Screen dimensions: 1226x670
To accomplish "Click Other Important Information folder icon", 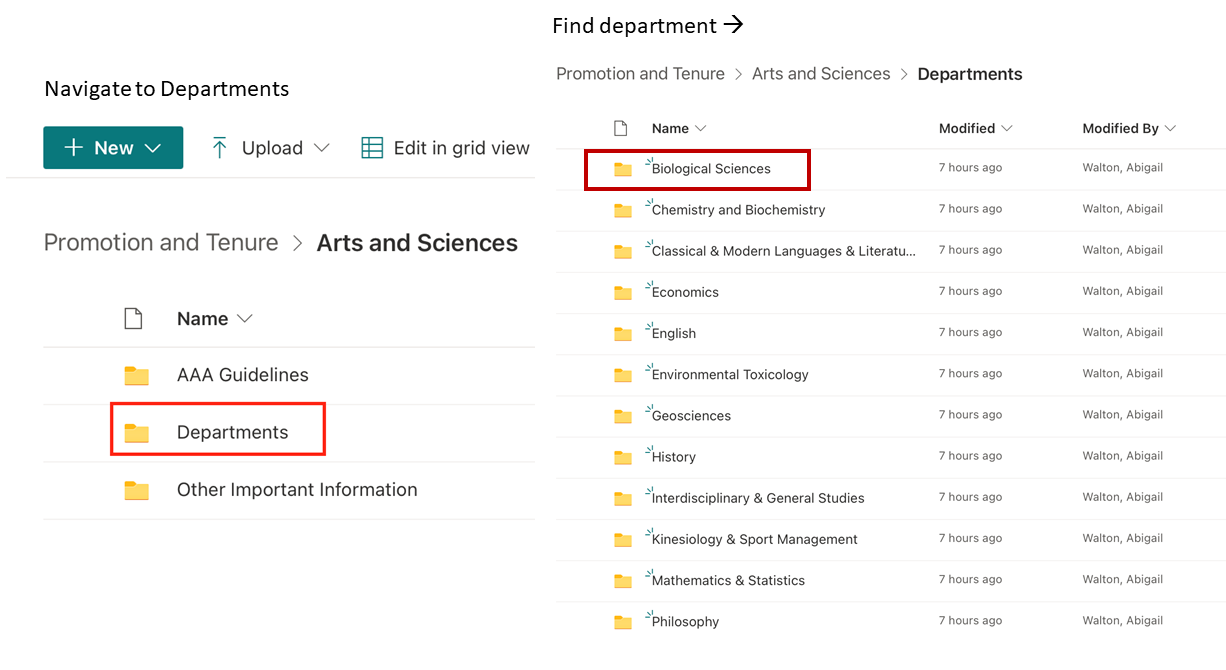I will coord(136,490).
